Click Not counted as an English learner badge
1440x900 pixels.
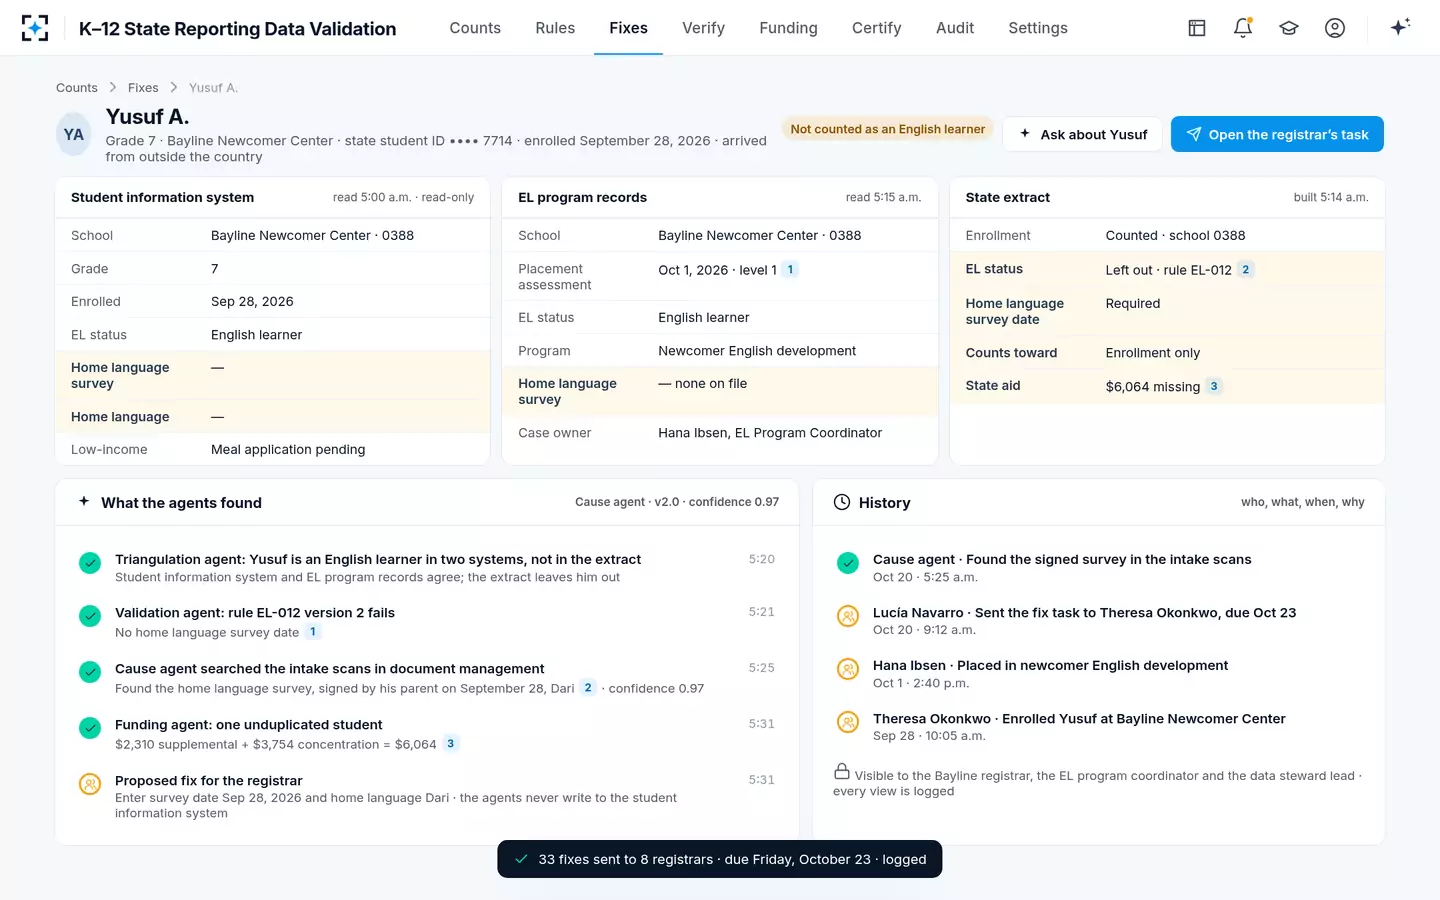888,129
